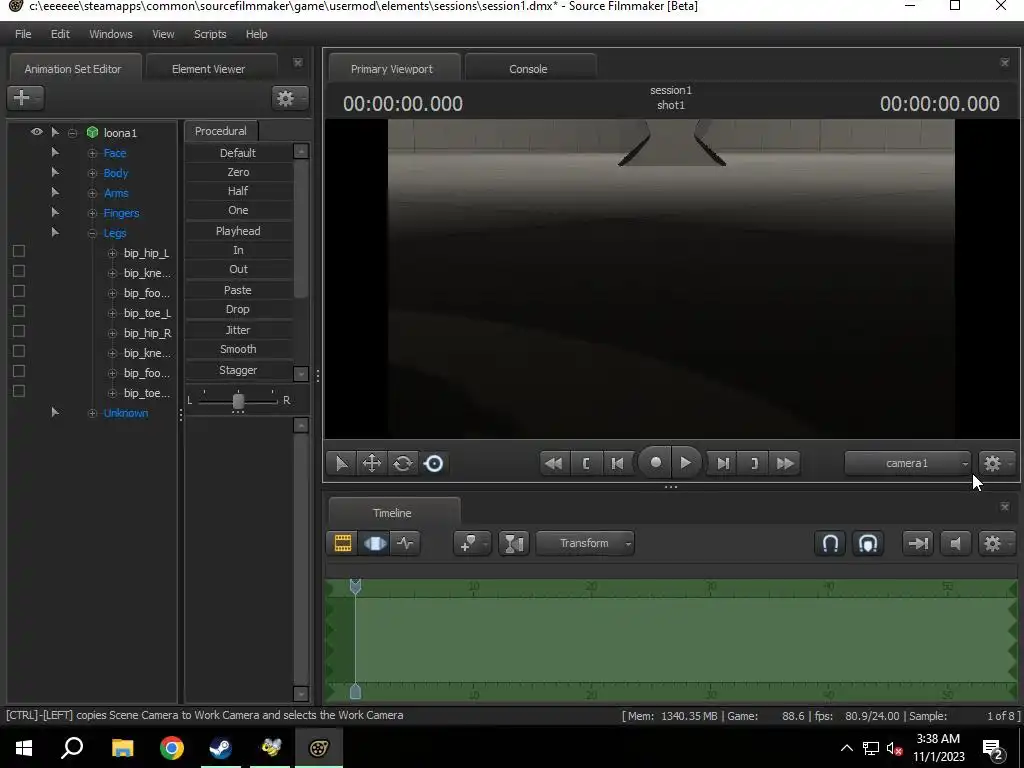This screenshot has width=1024, height=768.
Task: Click the Playhead preset button
Action: point(238,231)
